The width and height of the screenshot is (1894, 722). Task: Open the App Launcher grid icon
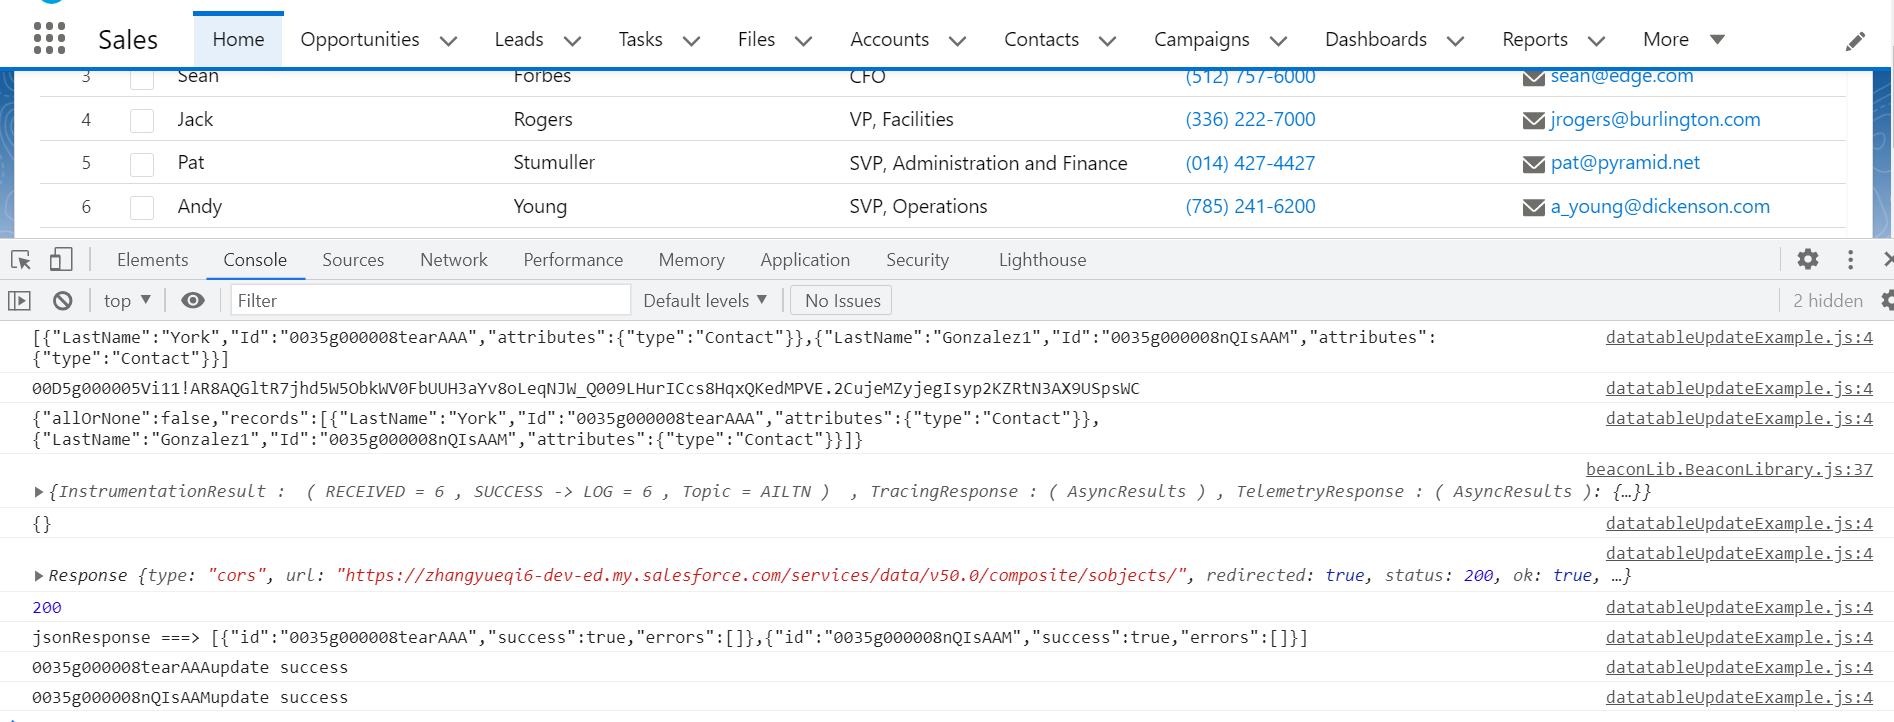point(49,39)
